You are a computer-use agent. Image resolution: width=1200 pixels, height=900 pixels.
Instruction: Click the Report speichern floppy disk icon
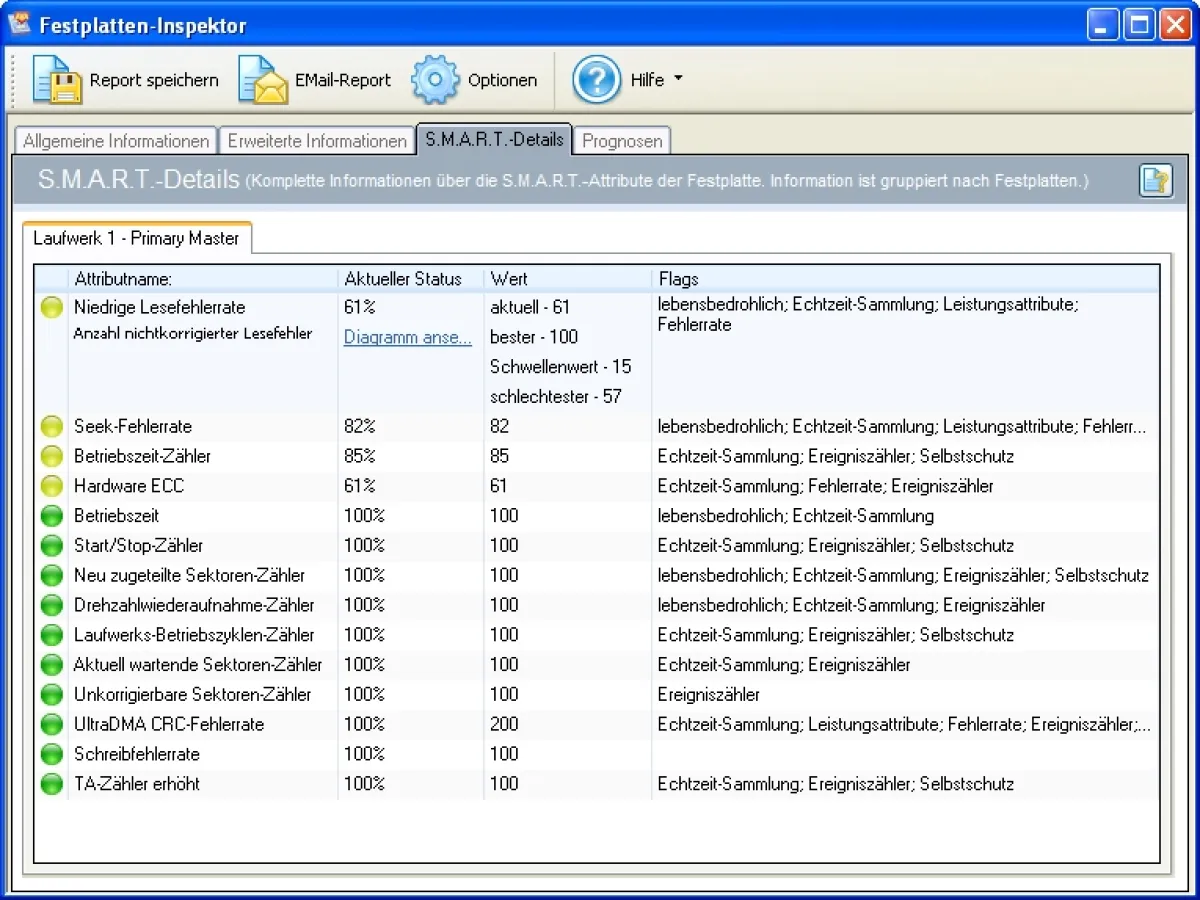[57, 80]
